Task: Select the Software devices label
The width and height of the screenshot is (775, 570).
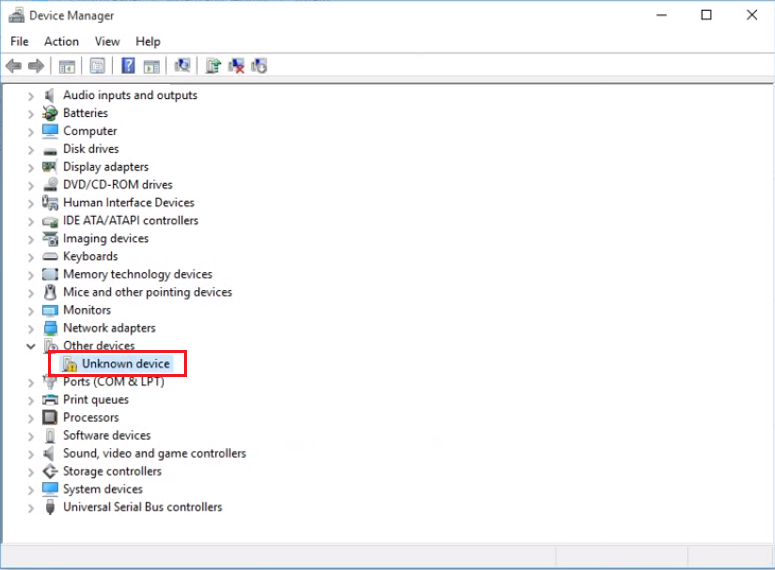Action: coord(107,435)
